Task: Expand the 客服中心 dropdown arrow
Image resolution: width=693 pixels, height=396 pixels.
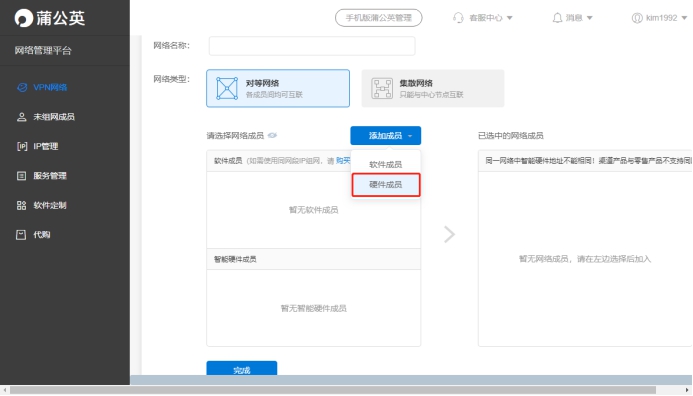Action: pos(510,18)
